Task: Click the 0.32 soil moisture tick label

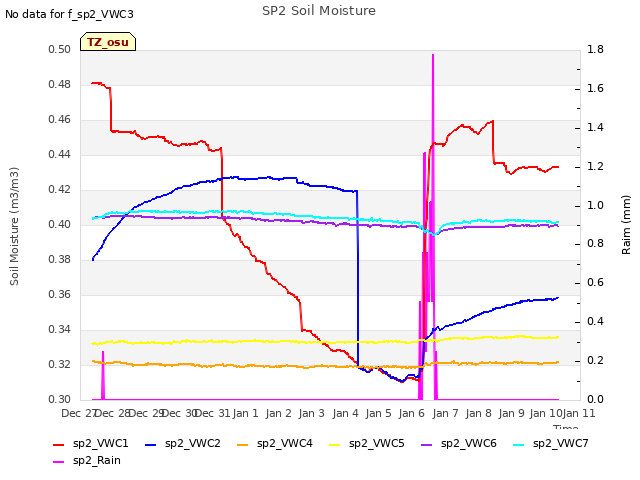Action: [x=60, y=364]
